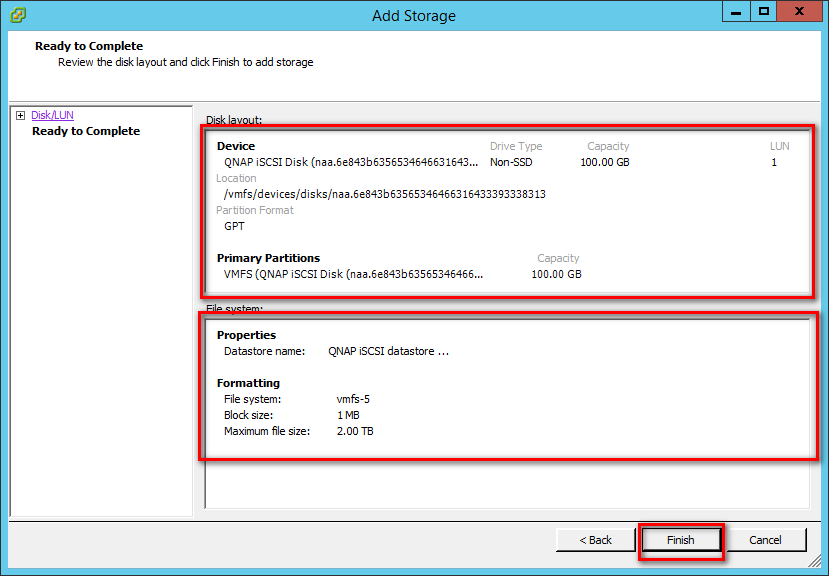Screen dimensions: 829x576
Task: Cancel the Add Storage wizard
Action: tap(765, 540)
